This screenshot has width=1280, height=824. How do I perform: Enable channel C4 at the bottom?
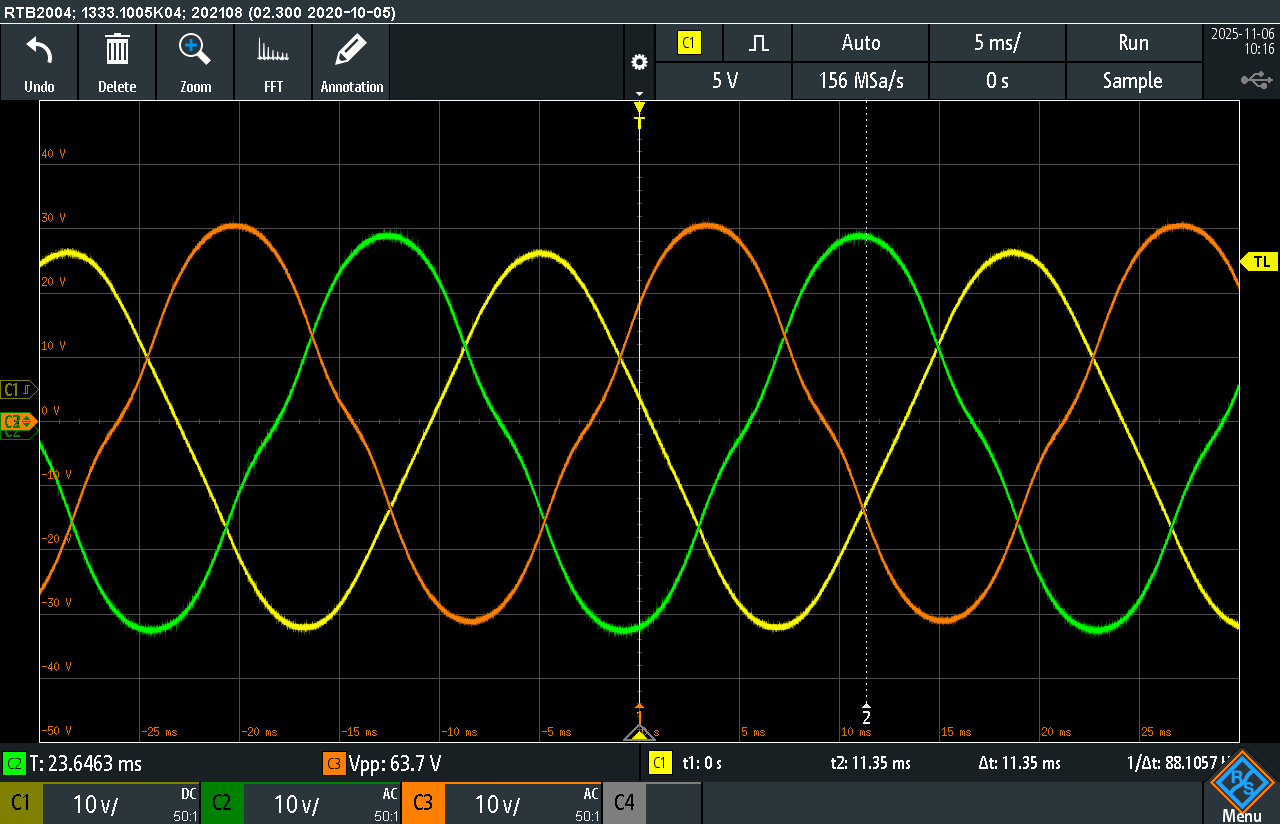point(625,803)
